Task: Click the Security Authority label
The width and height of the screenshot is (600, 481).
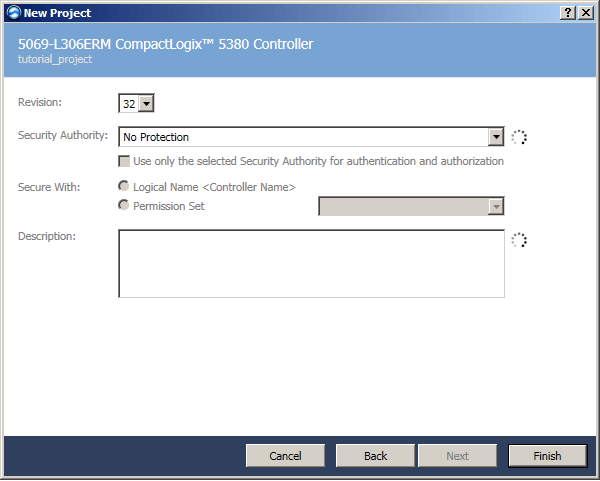Action: tap(63, 135)
